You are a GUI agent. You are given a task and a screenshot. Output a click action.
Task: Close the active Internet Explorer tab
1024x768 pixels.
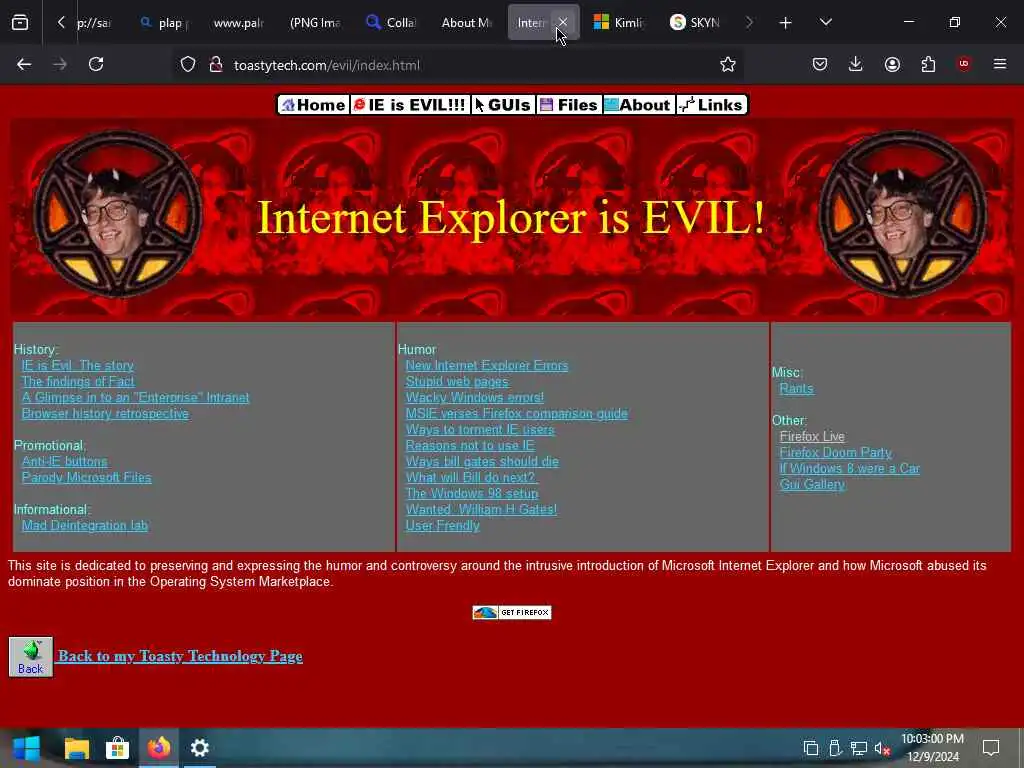562,23
